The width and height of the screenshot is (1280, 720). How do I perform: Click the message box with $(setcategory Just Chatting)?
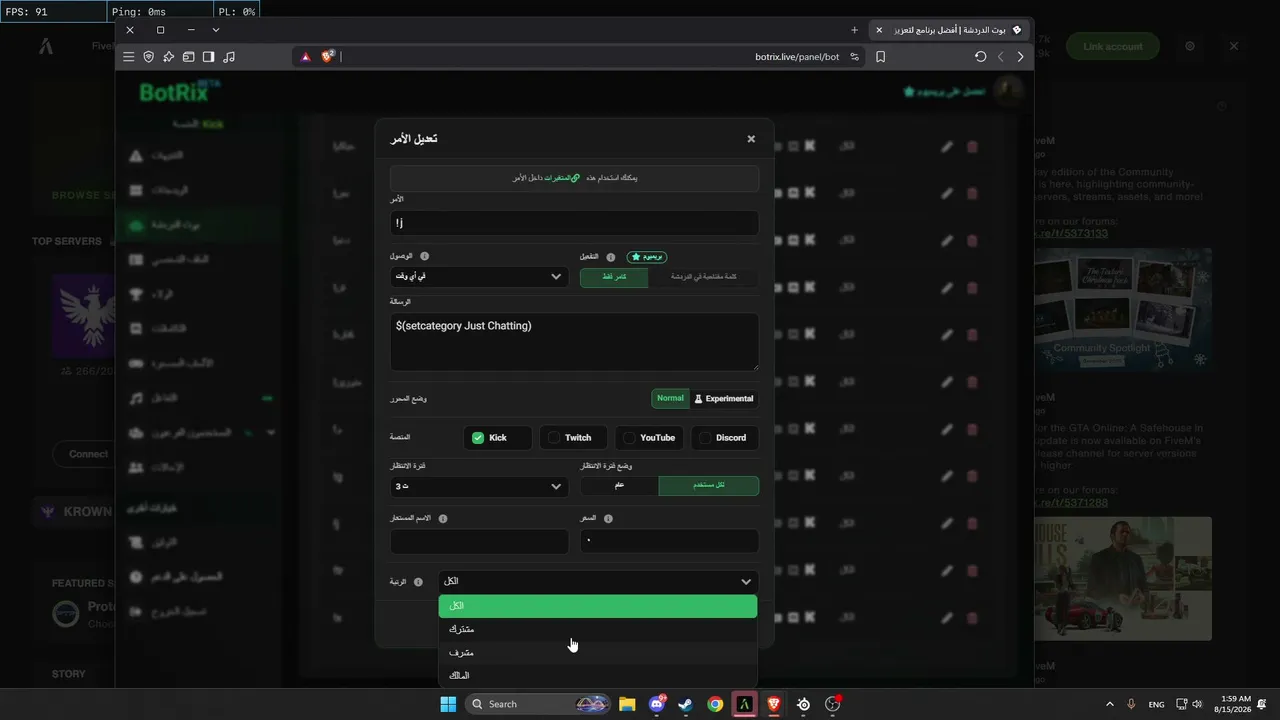(574, 341)
